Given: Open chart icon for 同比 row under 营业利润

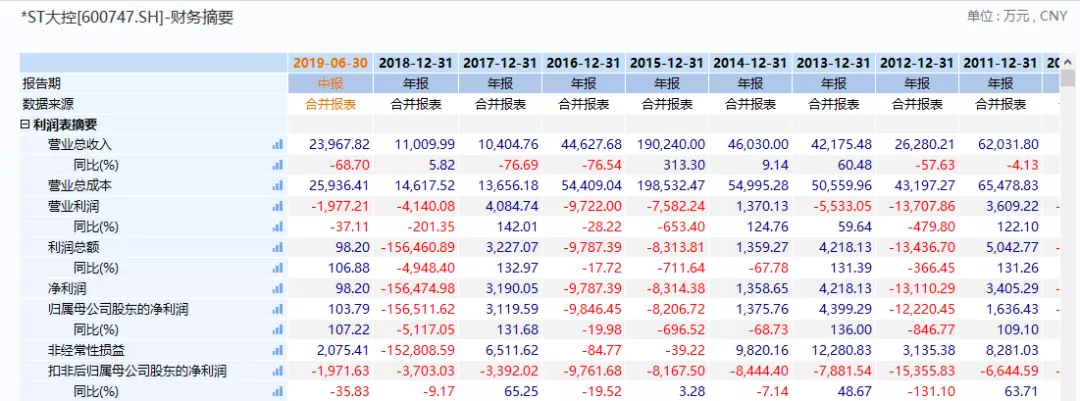Looking at the screenshot, I should click(278, 227).
